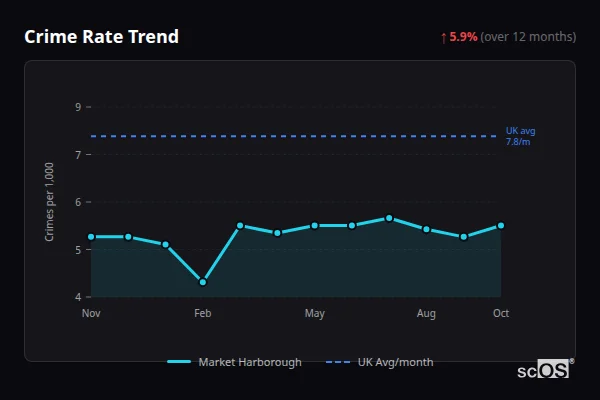Click the 'May' axis label
Screen dimensions: 600x400
(315, 313)
